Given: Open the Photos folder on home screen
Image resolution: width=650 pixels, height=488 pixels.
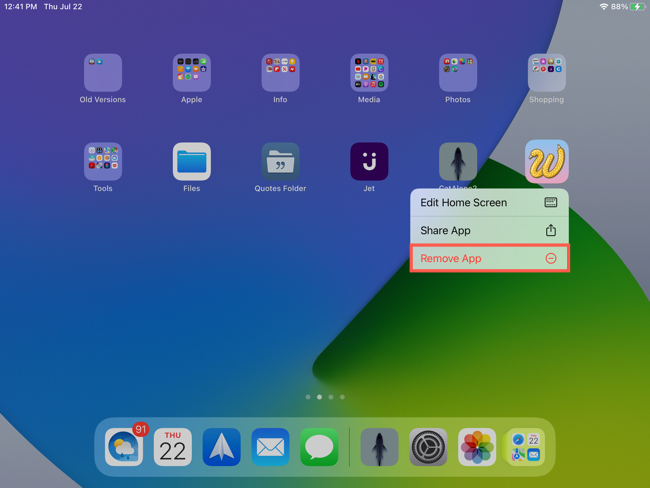Looking at the screenshot, I should tap(458, 73).
